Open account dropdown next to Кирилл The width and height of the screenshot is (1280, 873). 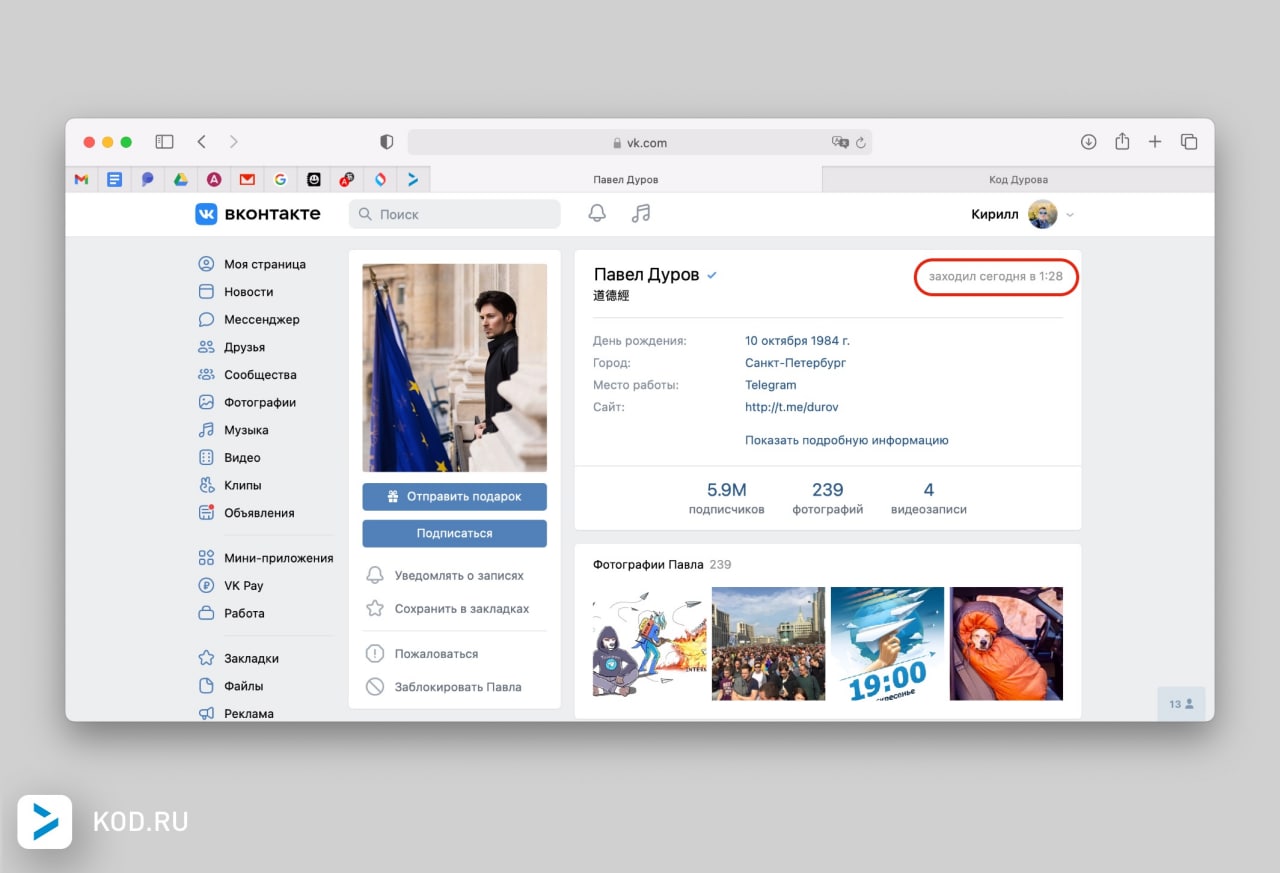(x=1070, y=215)
